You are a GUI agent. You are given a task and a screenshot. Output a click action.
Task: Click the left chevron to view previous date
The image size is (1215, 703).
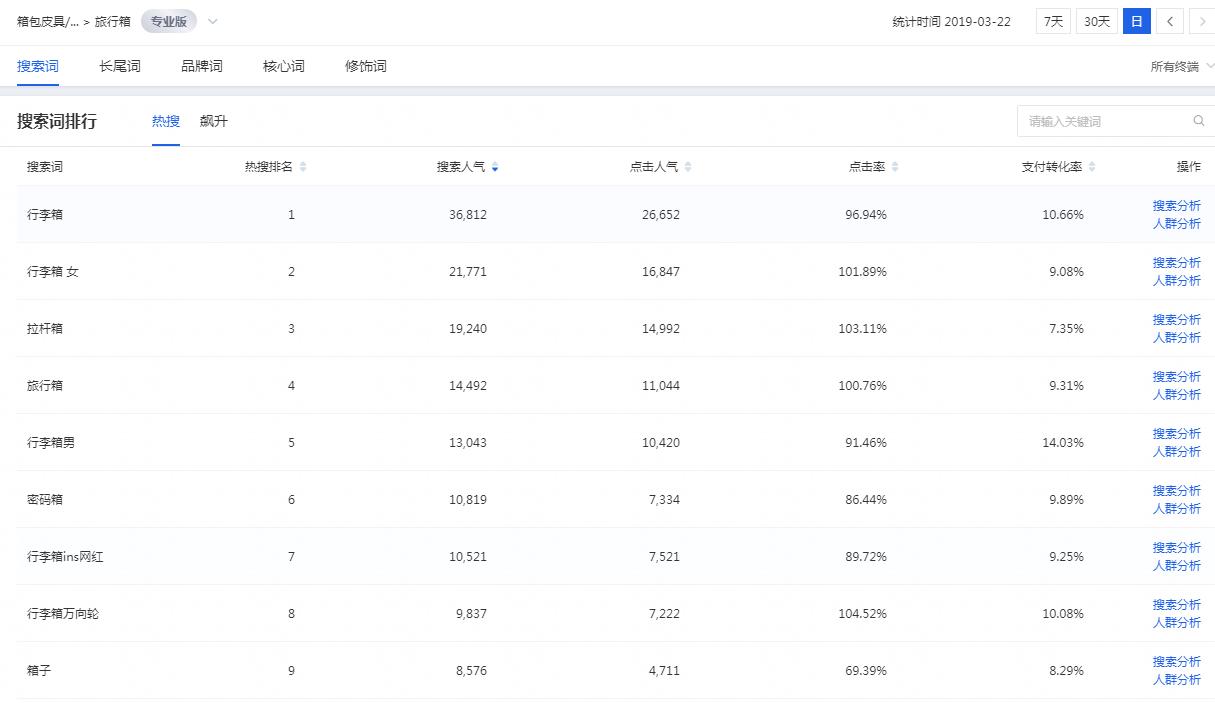[1169, 20]
